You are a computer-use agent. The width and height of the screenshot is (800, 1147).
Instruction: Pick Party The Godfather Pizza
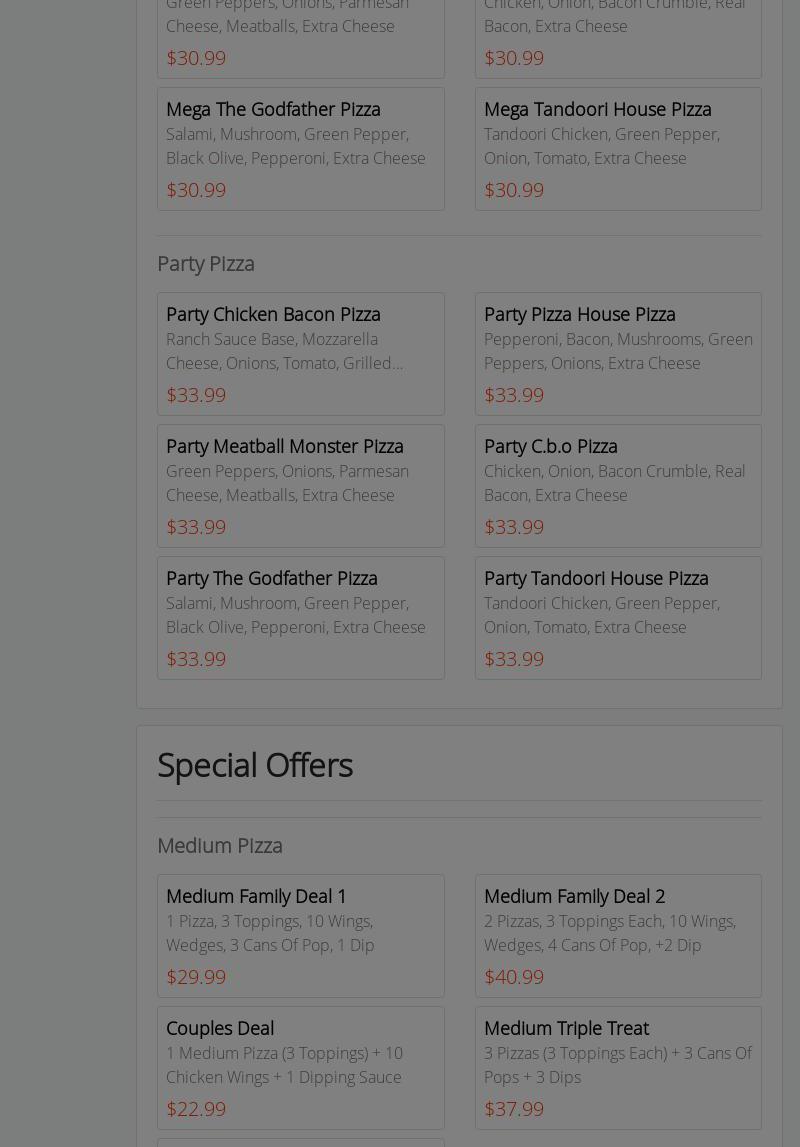click(x=271, y=578)
